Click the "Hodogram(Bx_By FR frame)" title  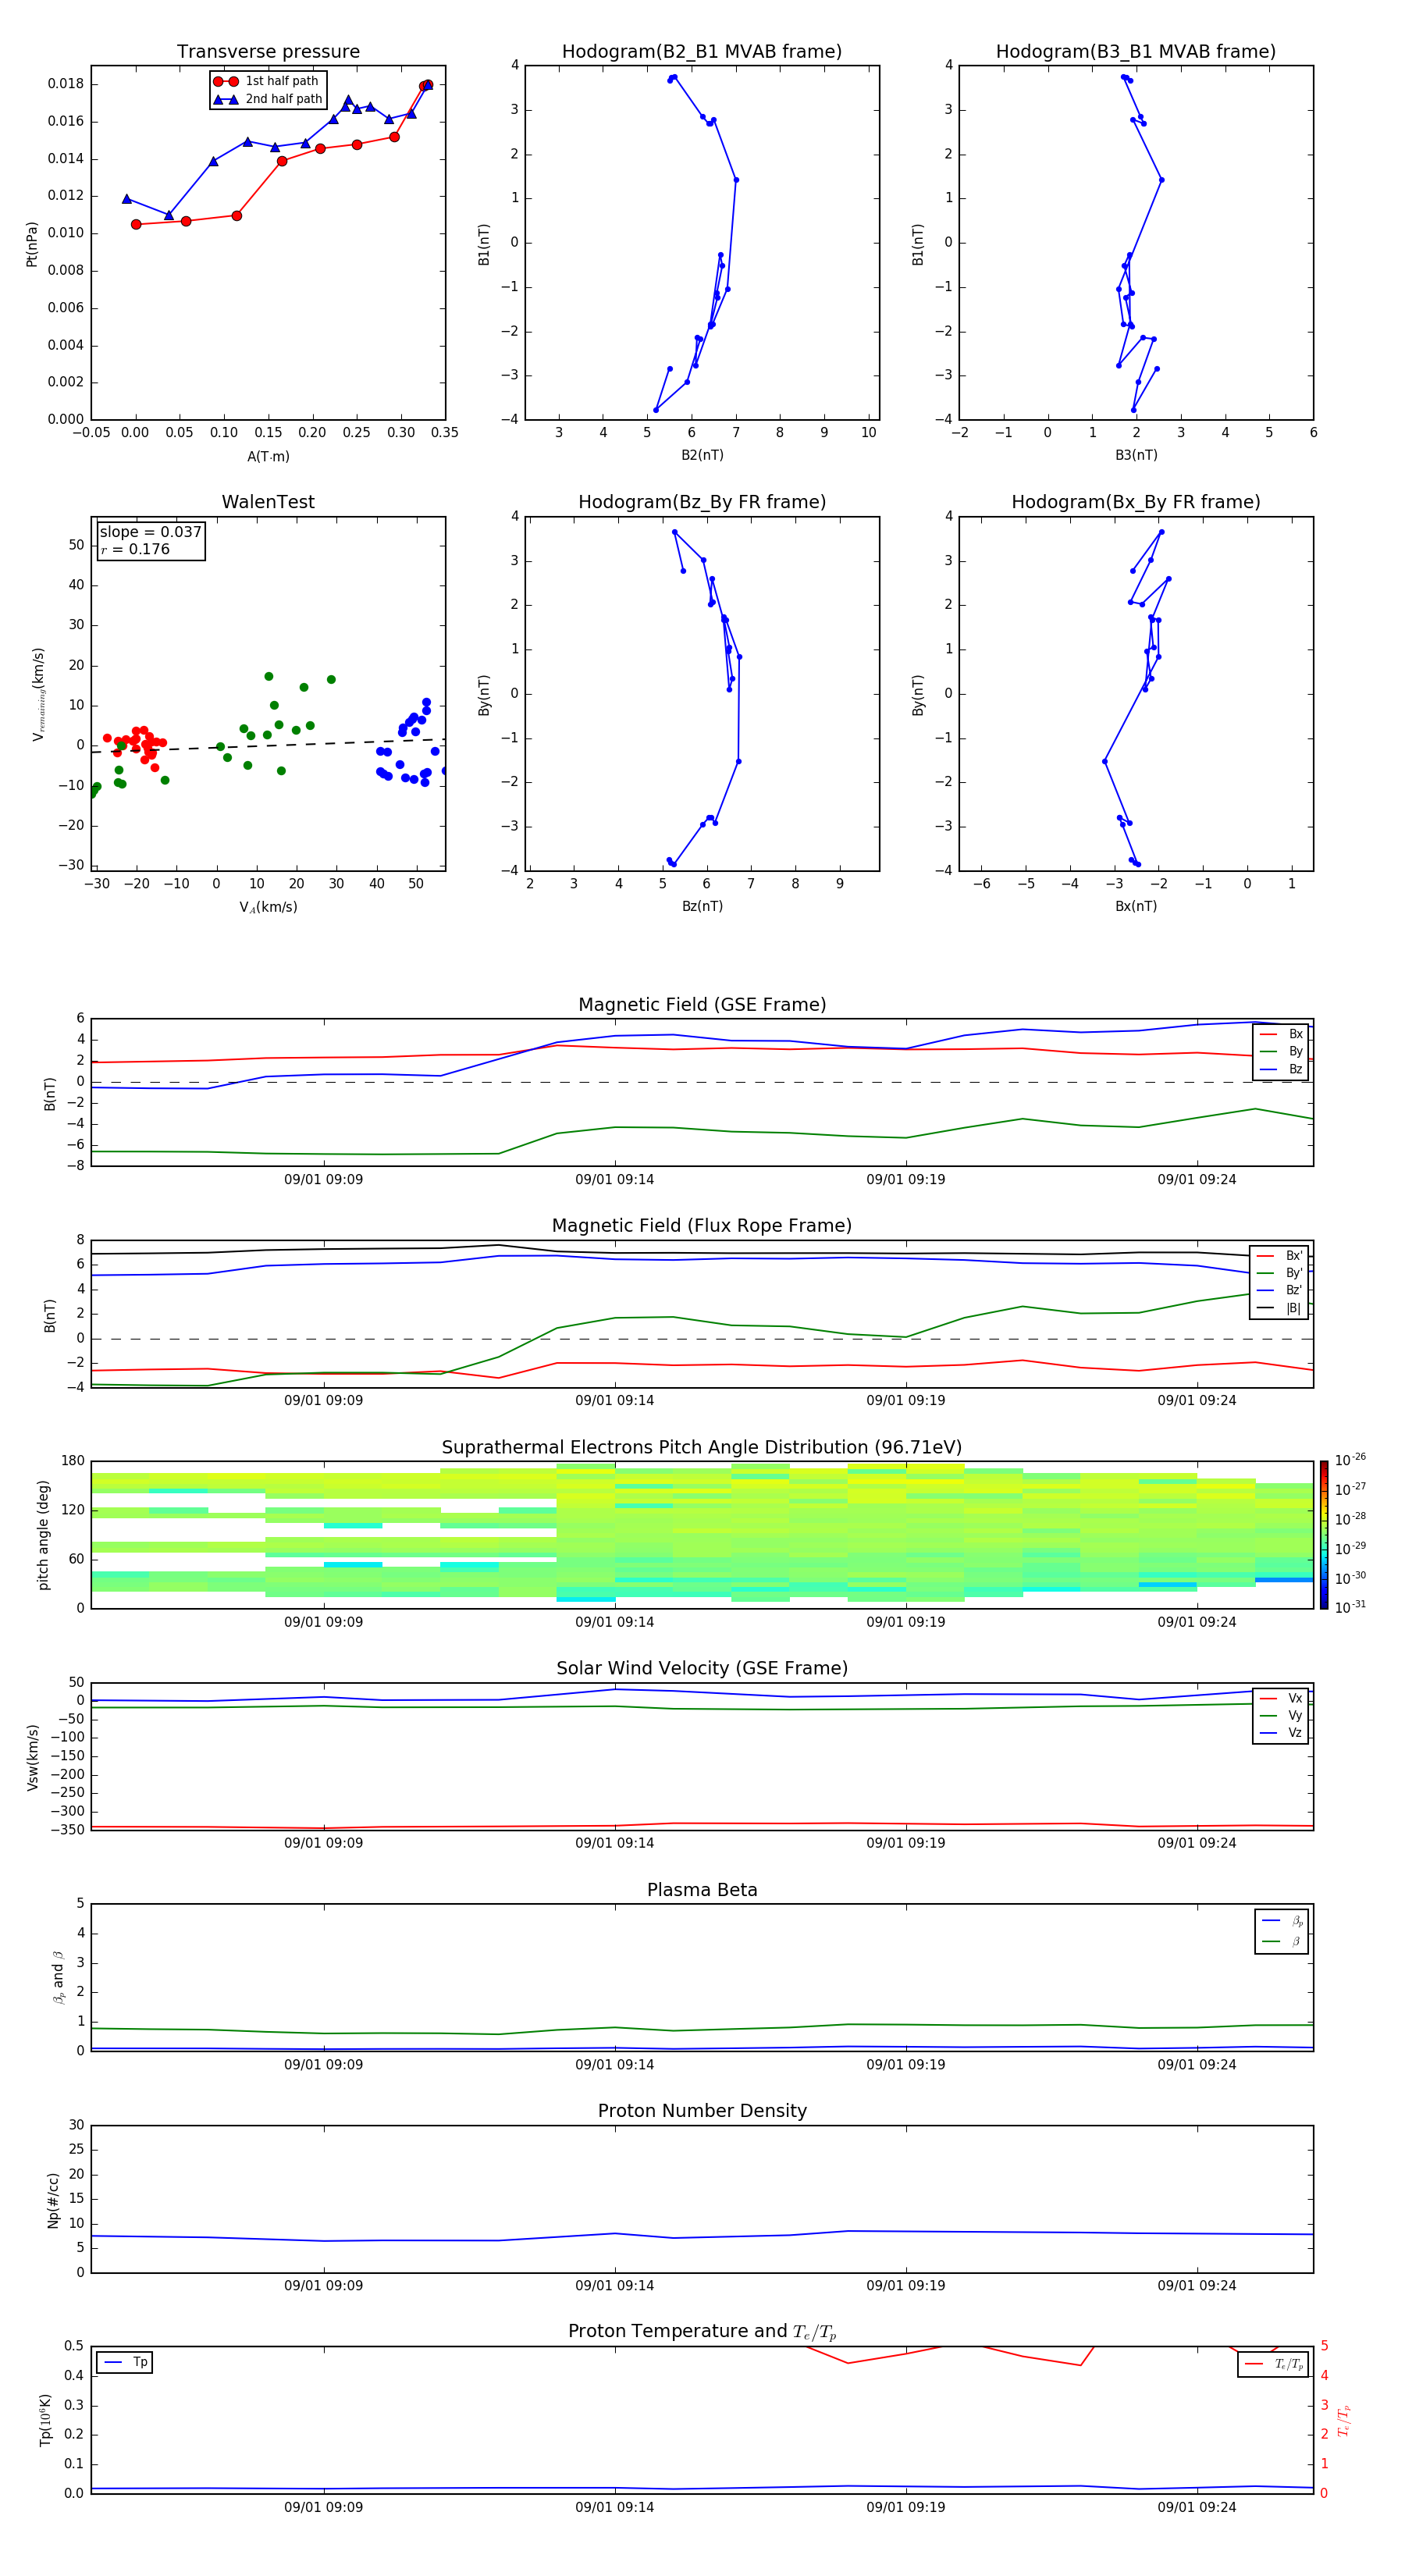1136,502
